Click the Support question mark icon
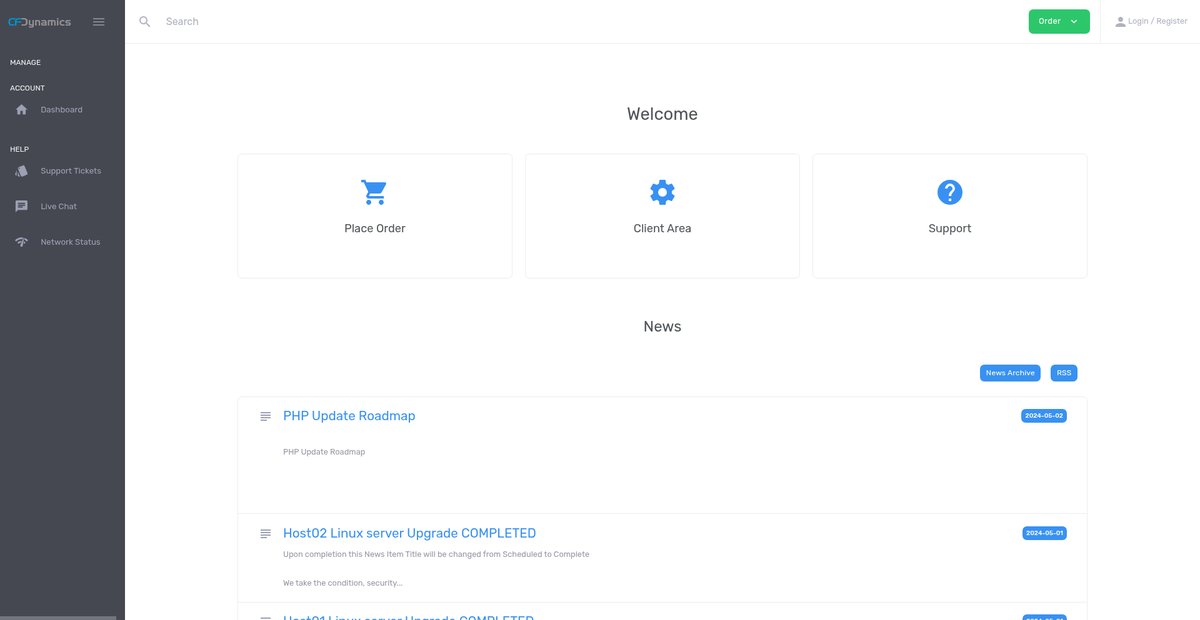This screenshot has height=620, width=1200. [x=949, y=192]
